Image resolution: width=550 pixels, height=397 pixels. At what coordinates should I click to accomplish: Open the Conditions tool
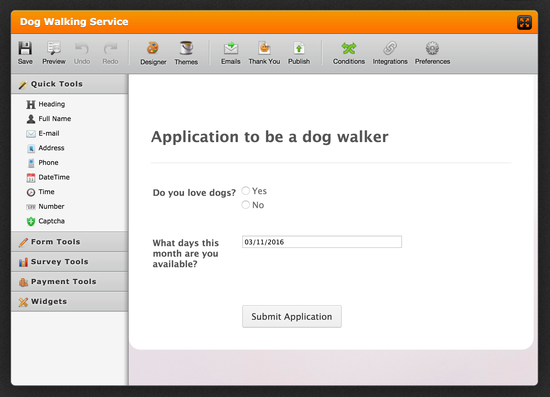point(349,53)
